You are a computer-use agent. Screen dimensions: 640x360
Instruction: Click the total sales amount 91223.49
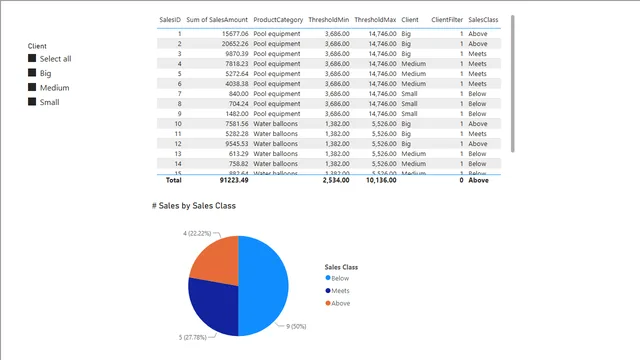click(x=234, y=180)
